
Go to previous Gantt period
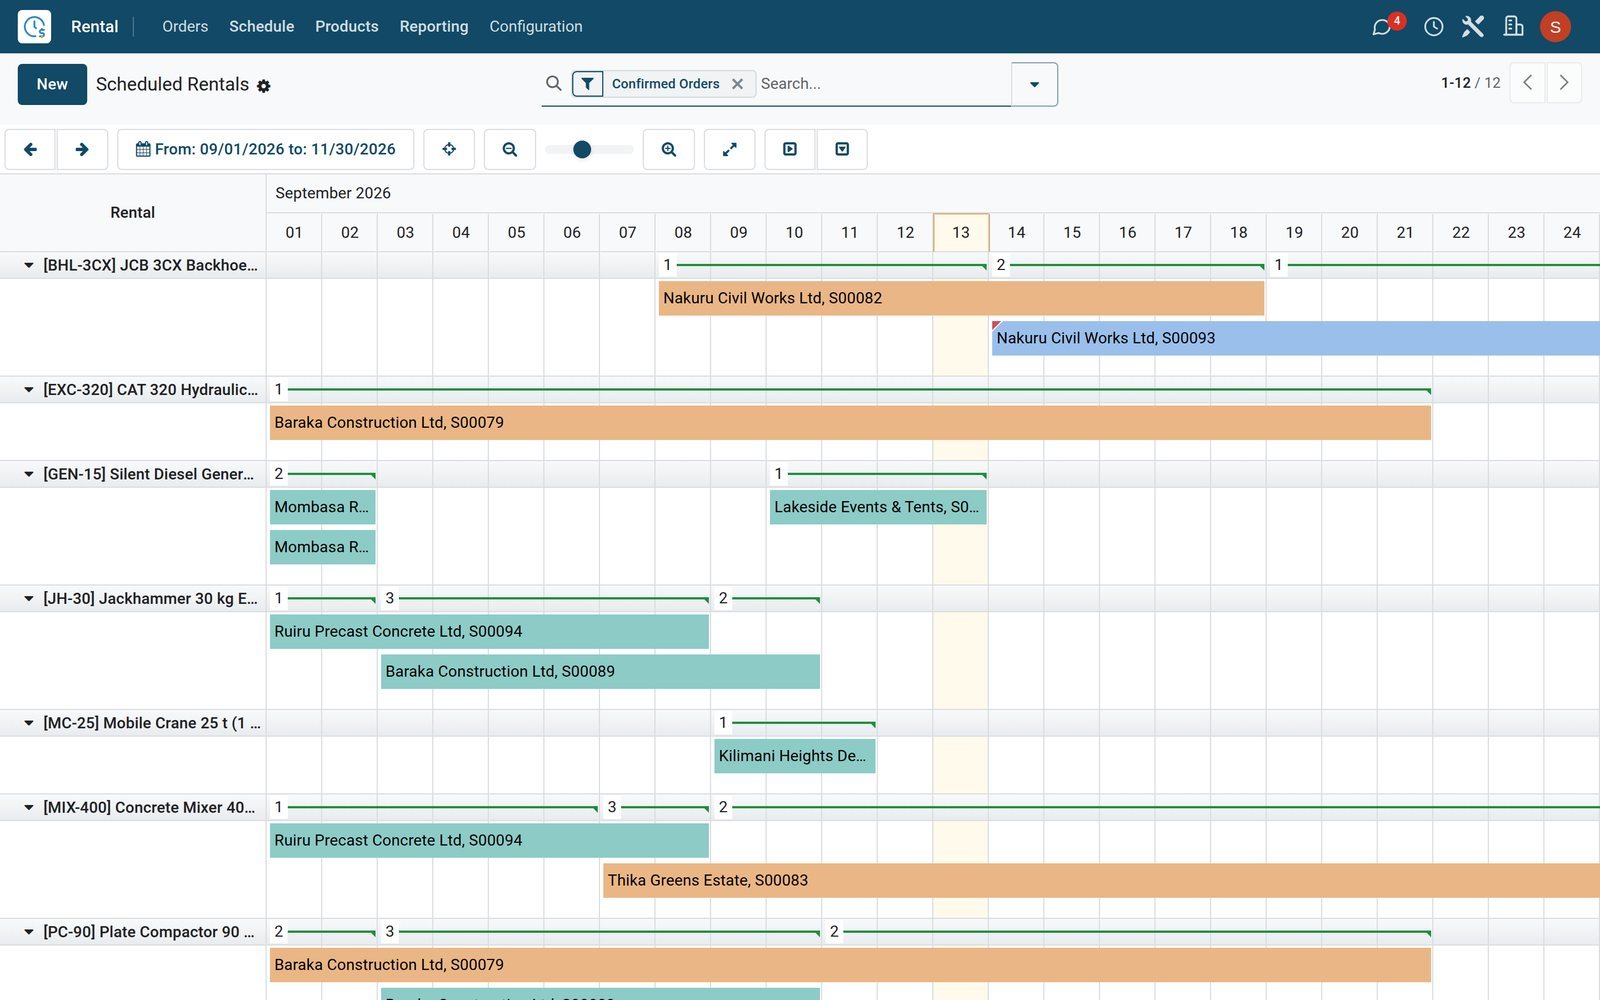[30, 149]
